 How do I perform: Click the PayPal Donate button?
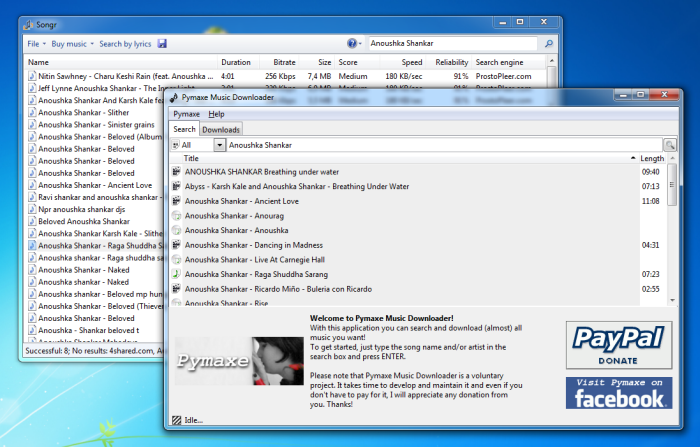click(618, 345)
